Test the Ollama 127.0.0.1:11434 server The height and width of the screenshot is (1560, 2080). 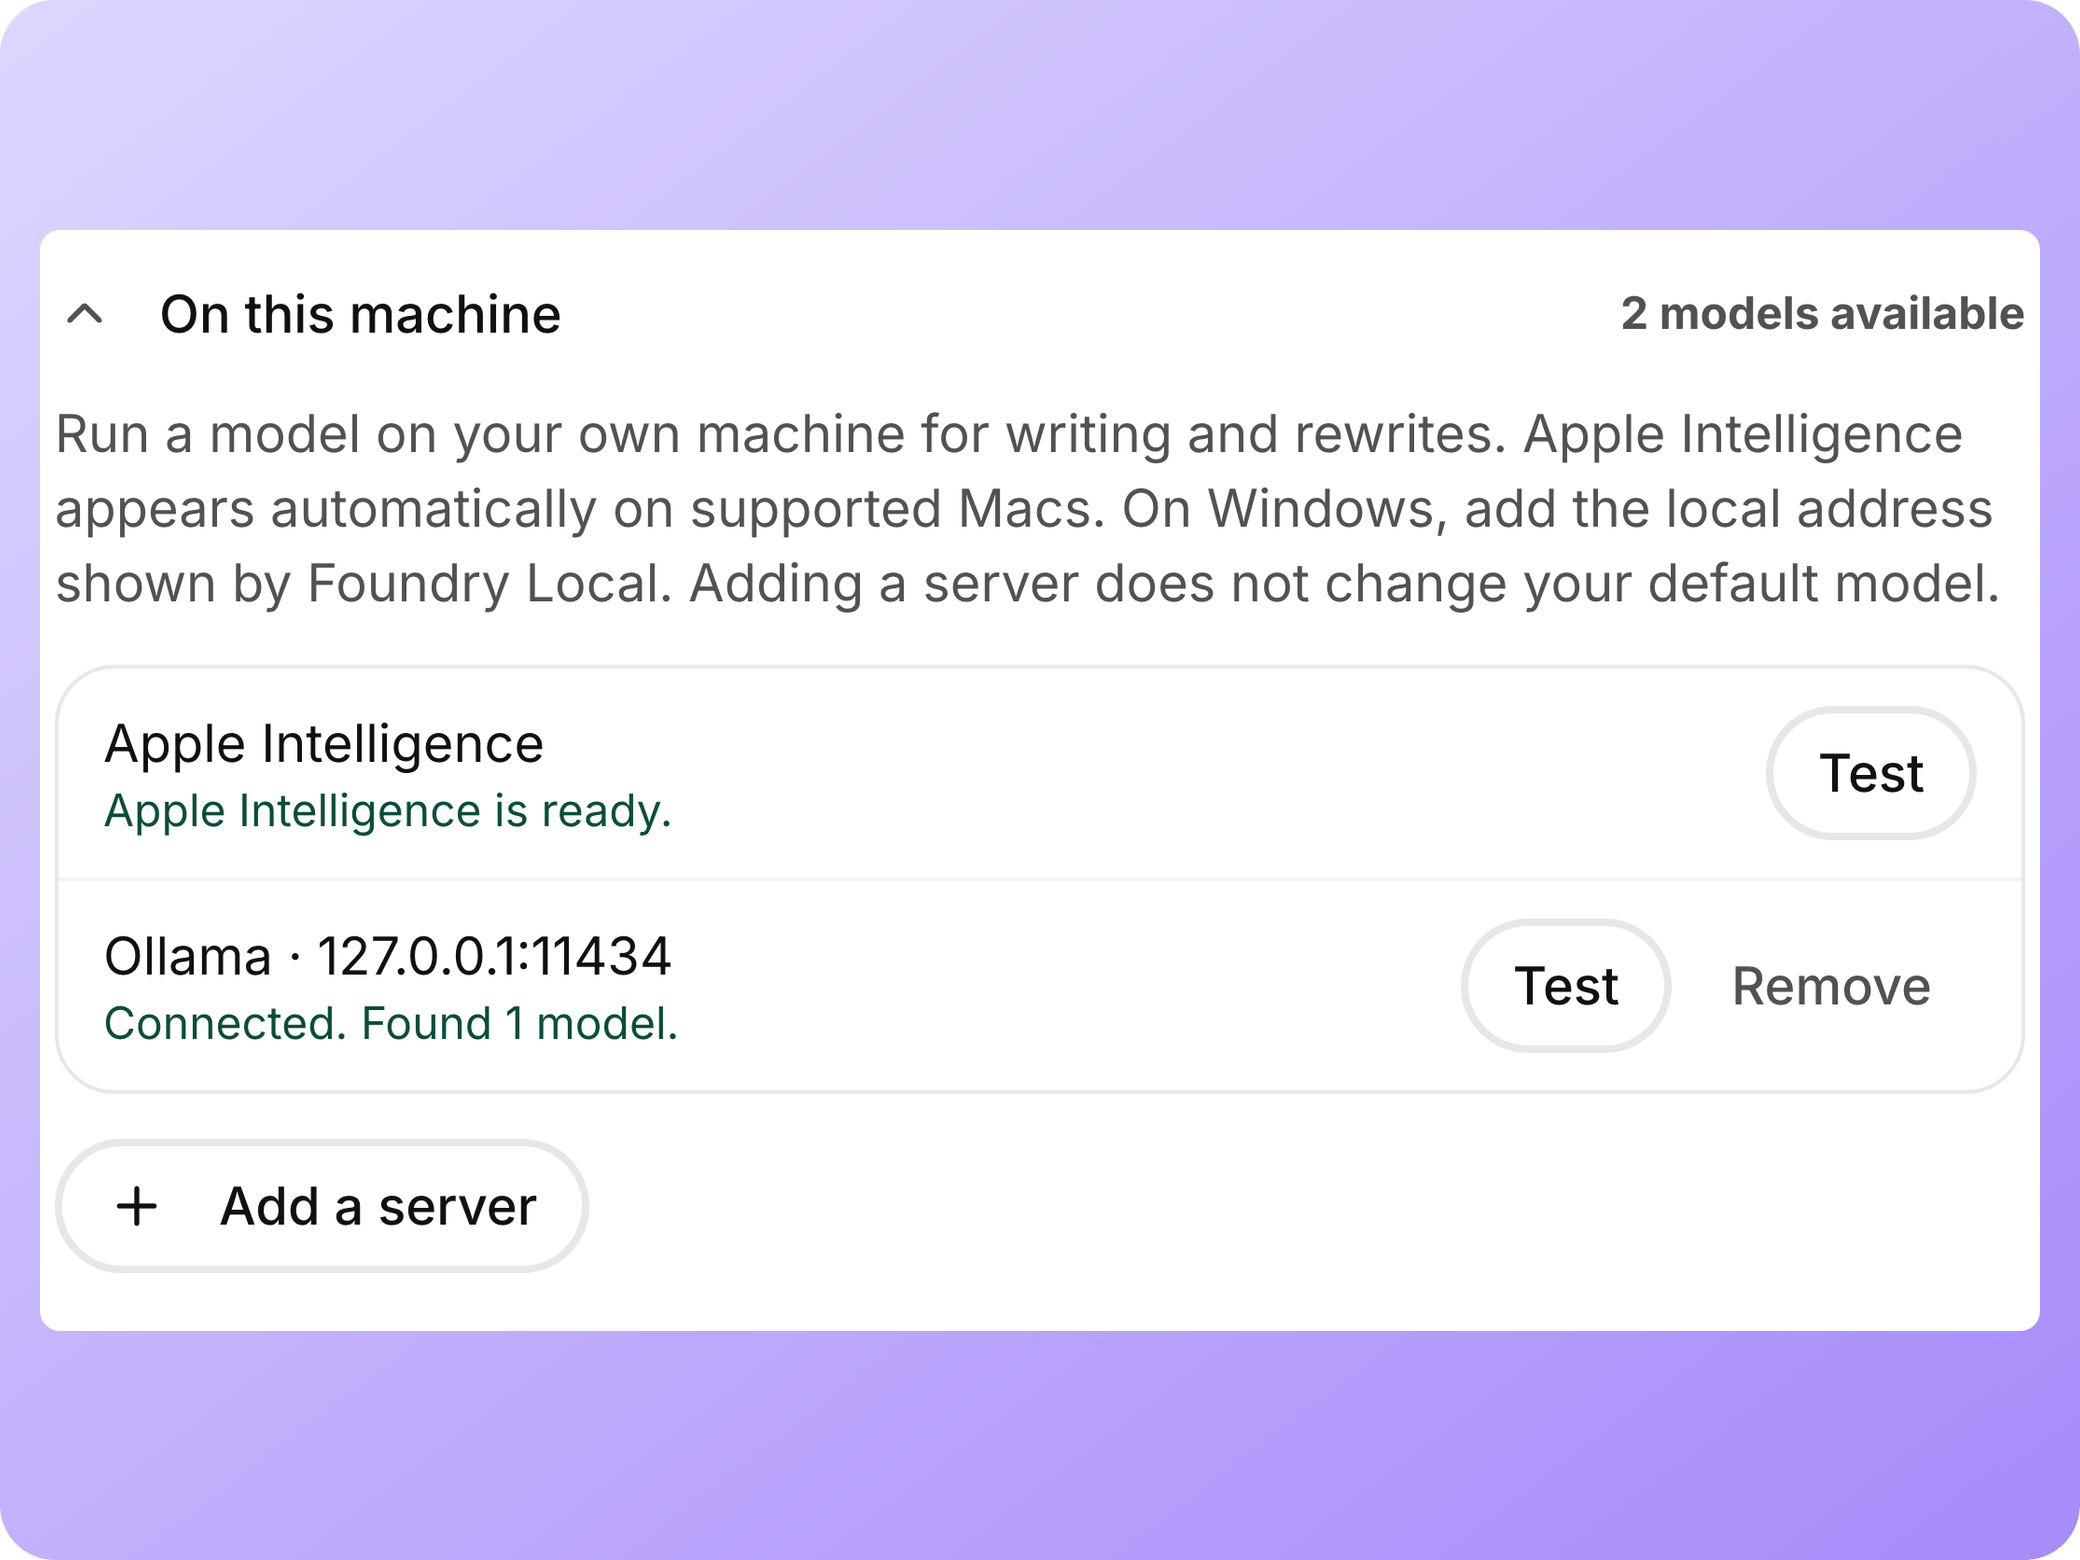coord(1565,986)
